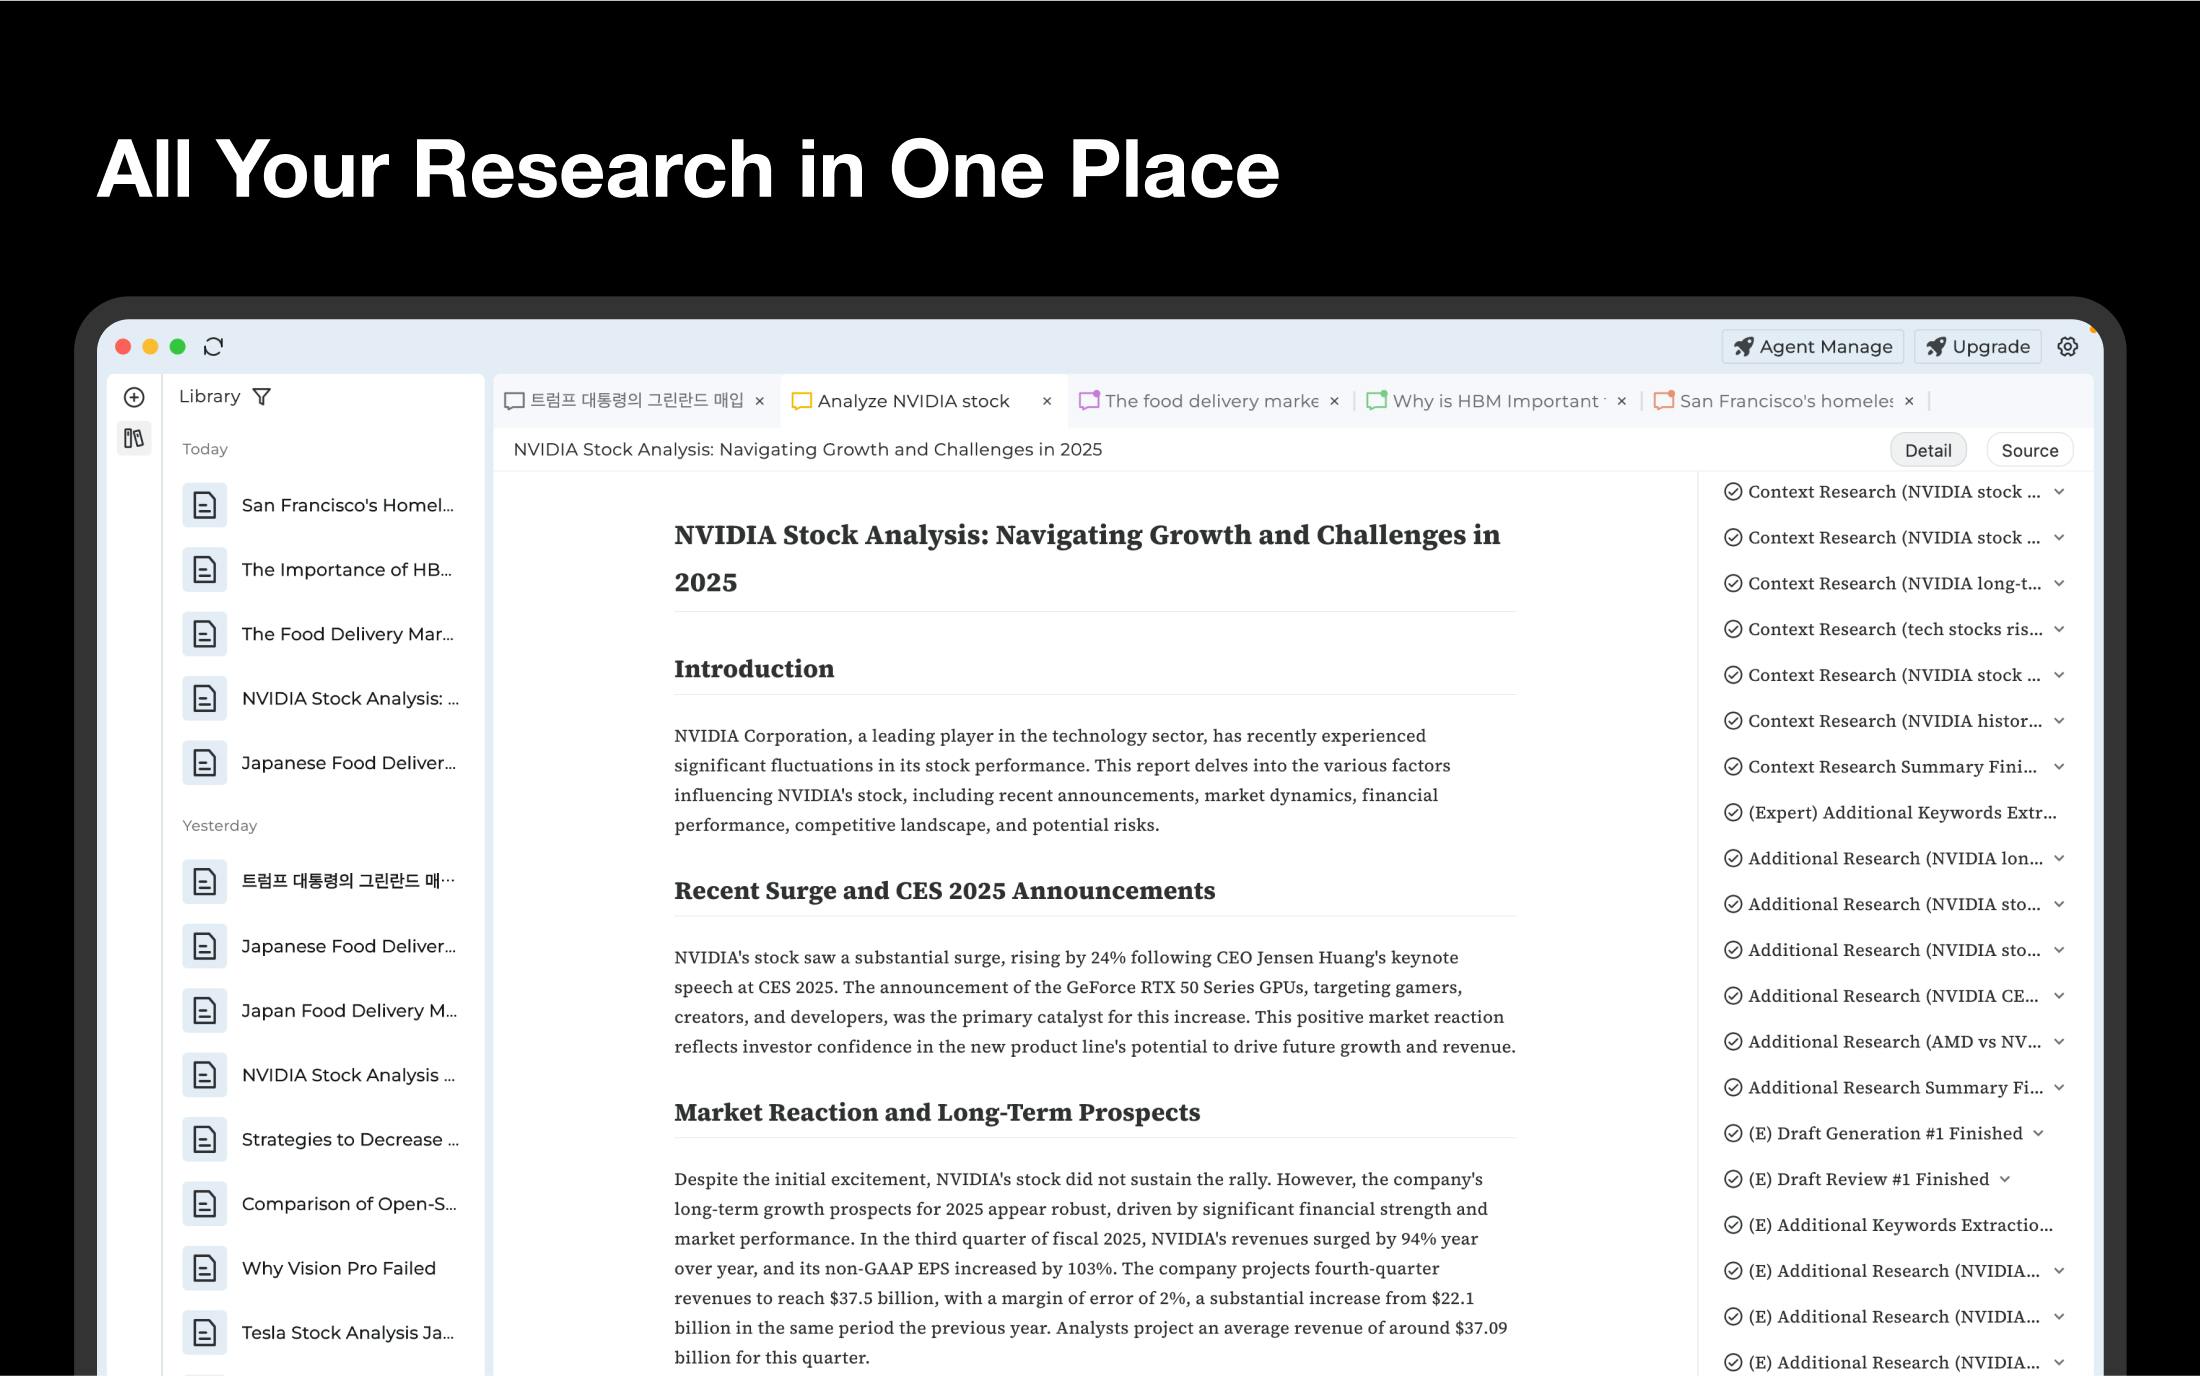Click the document icon for Strategies to Decrease
Screen dimensions: 2200x1376
[204, 1139]
